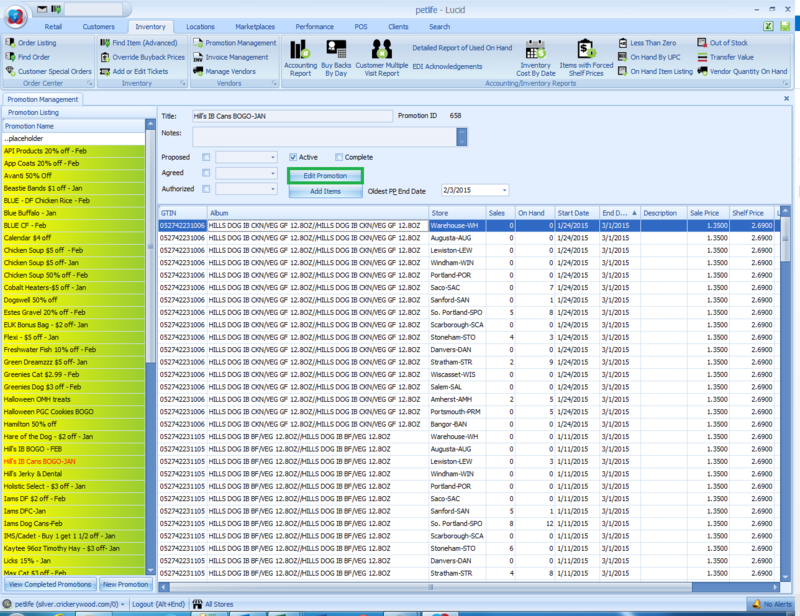Open the Agreed date dropdown
Screen dimensions: 800x616
pyautogui.click(x=273, y=173)
